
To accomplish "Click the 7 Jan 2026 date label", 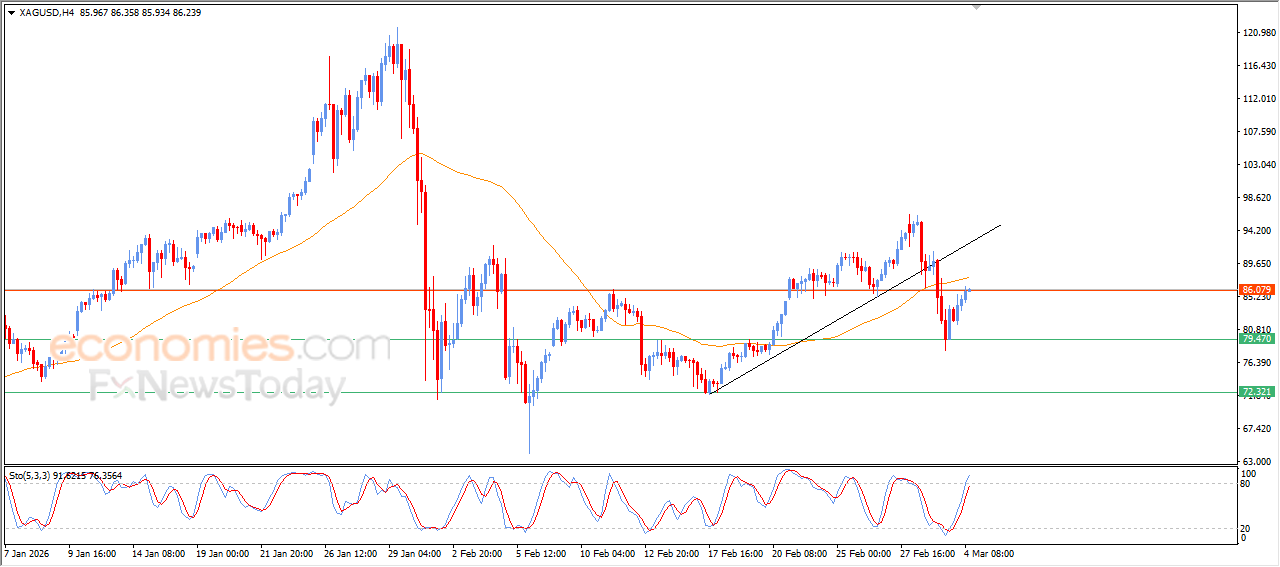I will [28, 553].
